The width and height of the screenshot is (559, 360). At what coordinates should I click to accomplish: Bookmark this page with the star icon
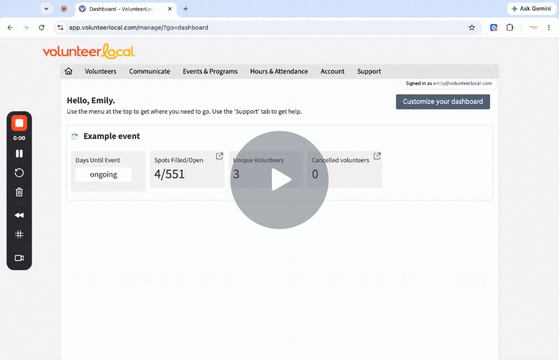(x=472, y=27)
